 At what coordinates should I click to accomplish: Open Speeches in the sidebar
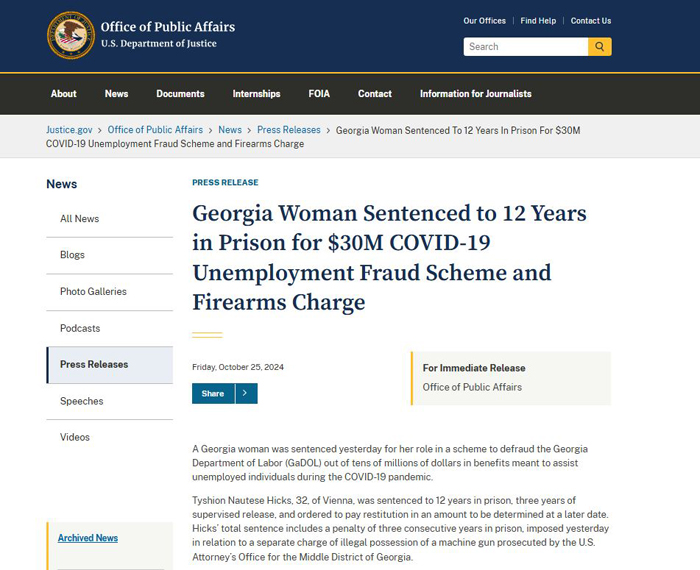[x=82, y=401]
